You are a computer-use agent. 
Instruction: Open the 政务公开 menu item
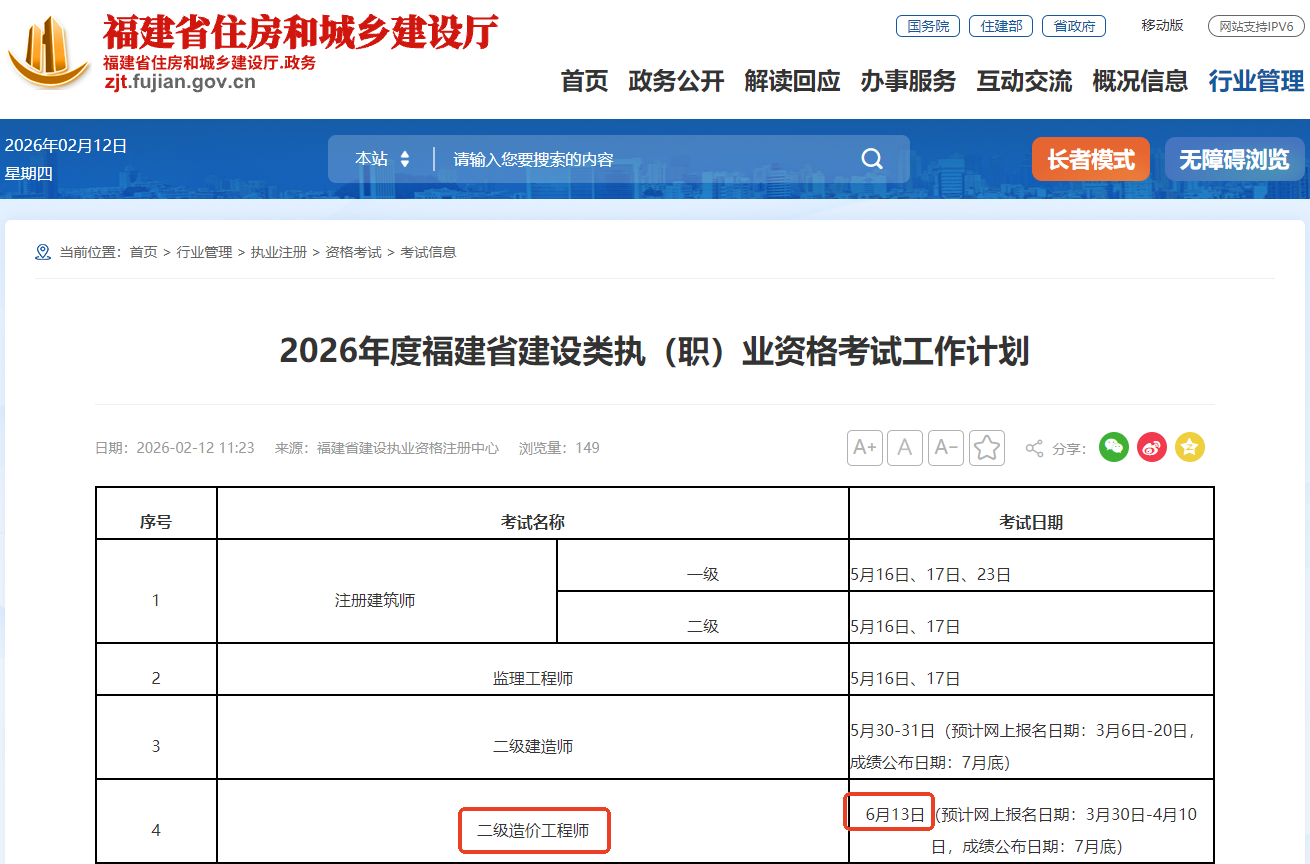[x=676, y=81]
